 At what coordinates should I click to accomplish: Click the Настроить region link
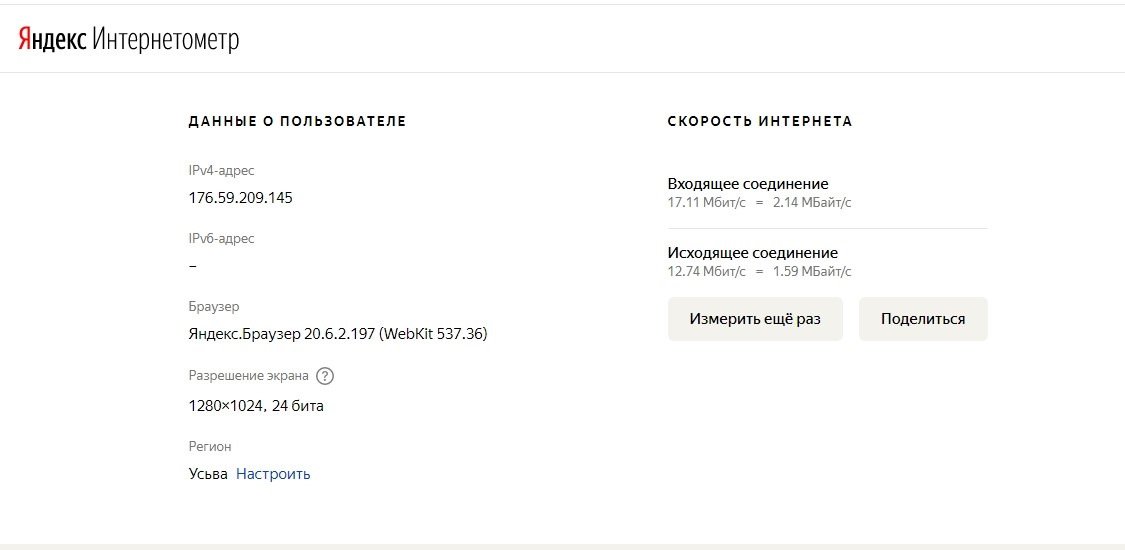point(273,474)
